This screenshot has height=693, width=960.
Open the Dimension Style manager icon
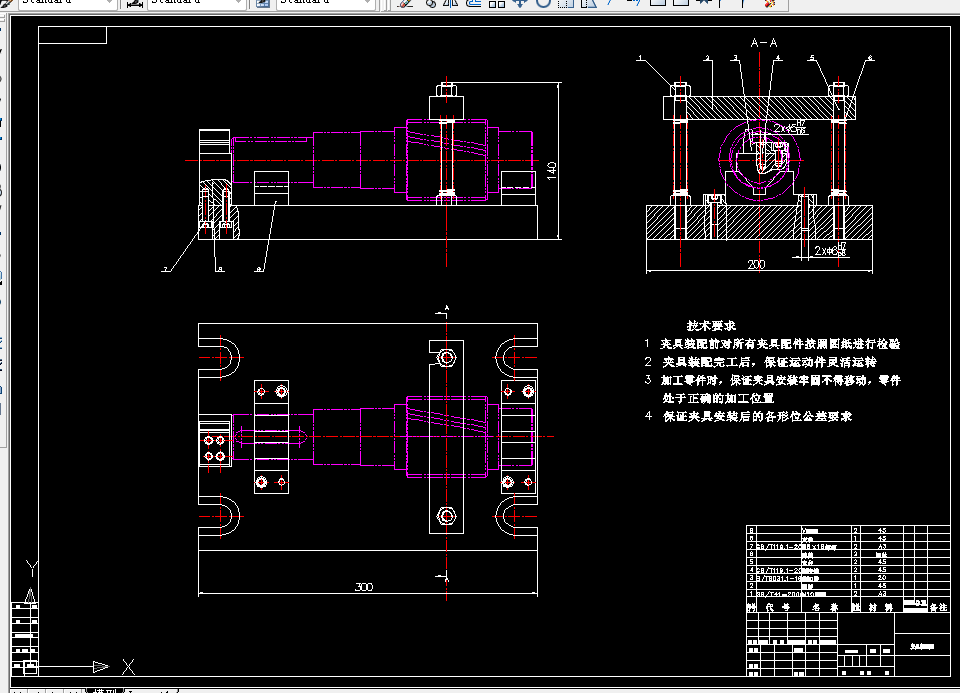135,3
